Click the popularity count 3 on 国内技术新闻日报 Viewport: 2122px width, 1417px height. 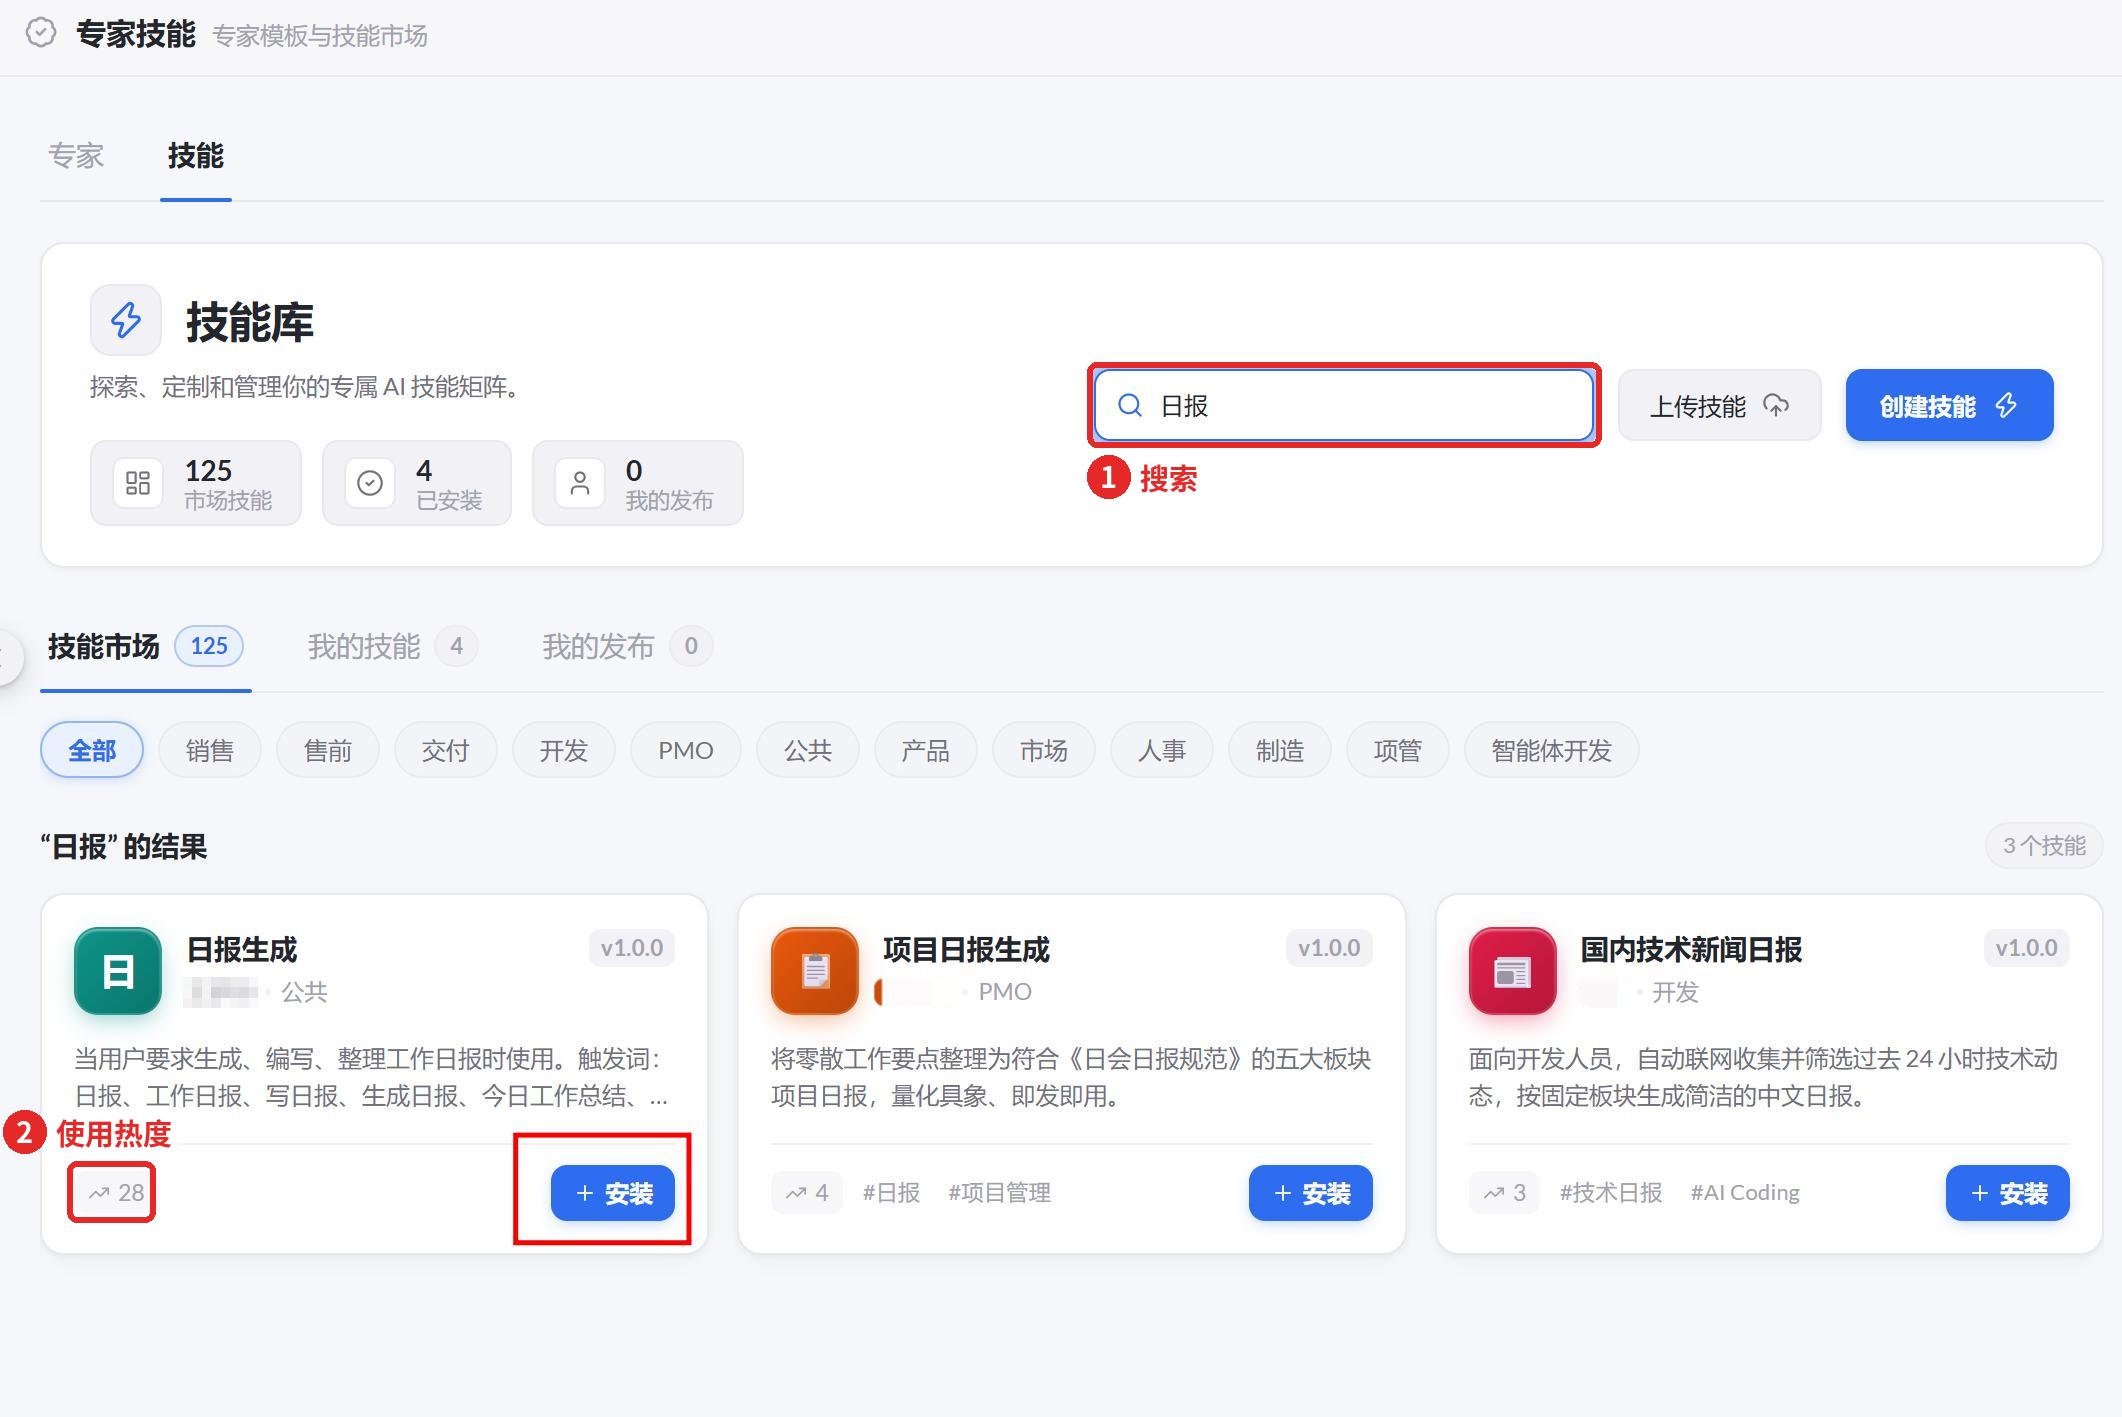[x=1504, y=1192]
